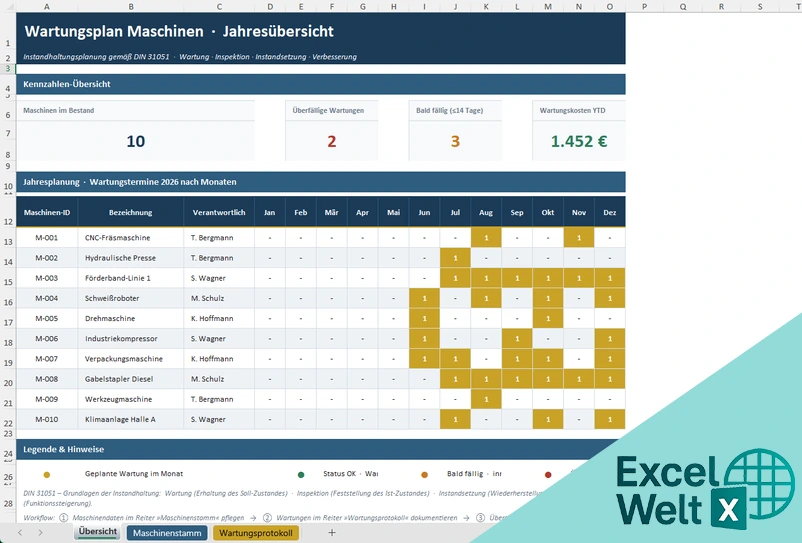Click Werkzeugmaschine August maintenance cell
The image size is (802, 543).
[x=486, y=399]
